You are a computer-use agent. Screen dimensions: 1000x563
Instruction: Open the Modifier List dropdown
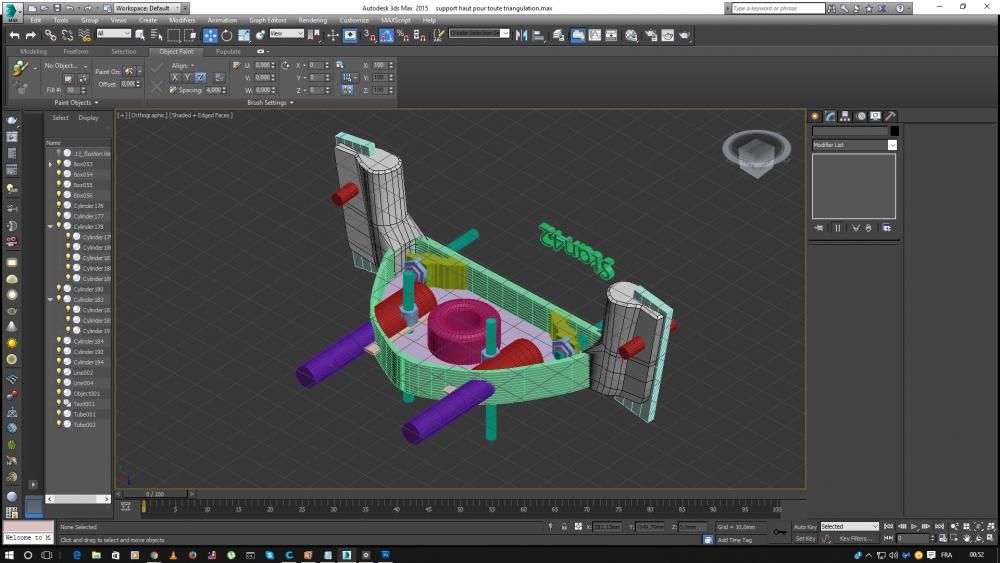(892, 145)
